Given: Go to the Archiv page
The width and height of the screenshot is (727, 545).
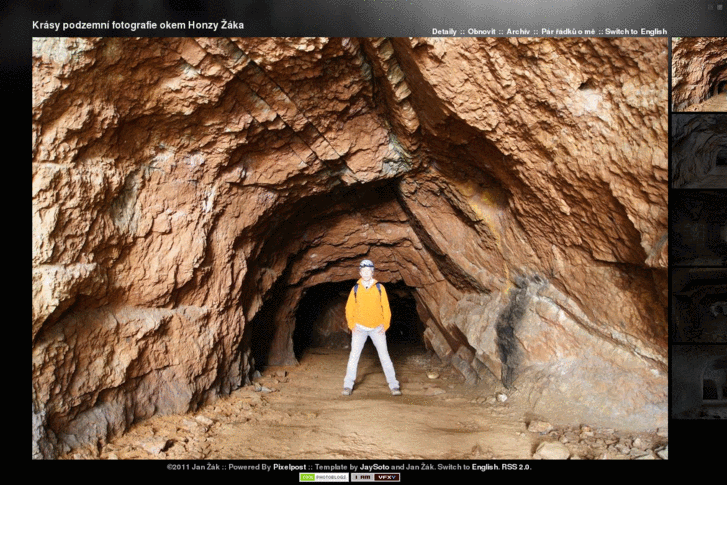Looking at the screenshot, I should pyautogui.click(x=518, y=32).
